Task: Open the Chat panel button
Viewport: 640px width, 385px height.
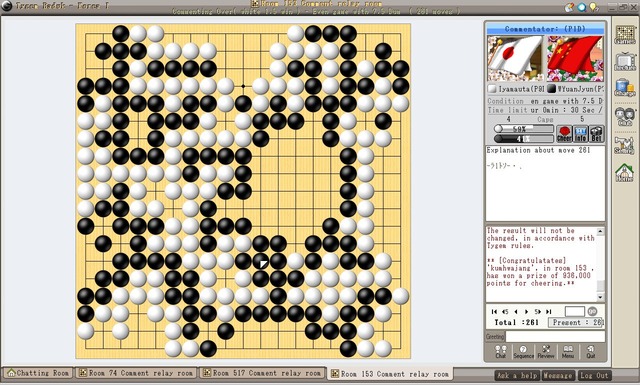Action: [500, 352]
